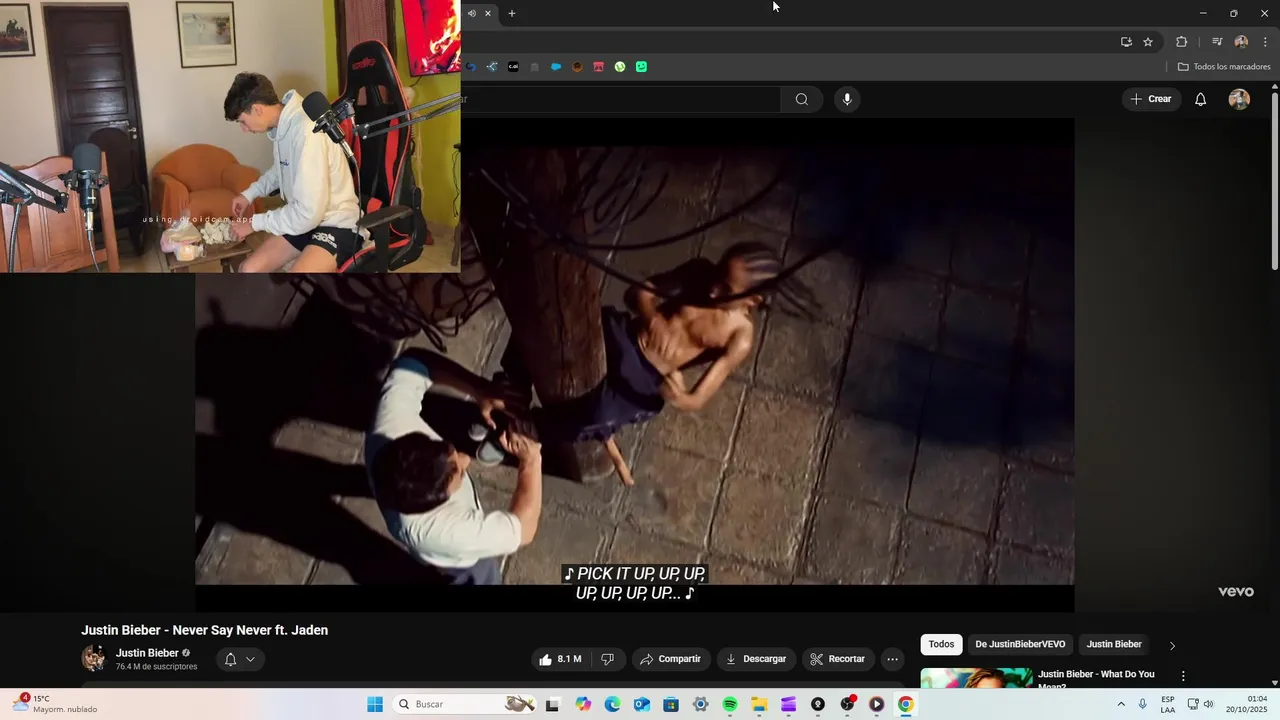1280x720 pixels.
Task: Clip the video with Recortar
Action: 838,659
